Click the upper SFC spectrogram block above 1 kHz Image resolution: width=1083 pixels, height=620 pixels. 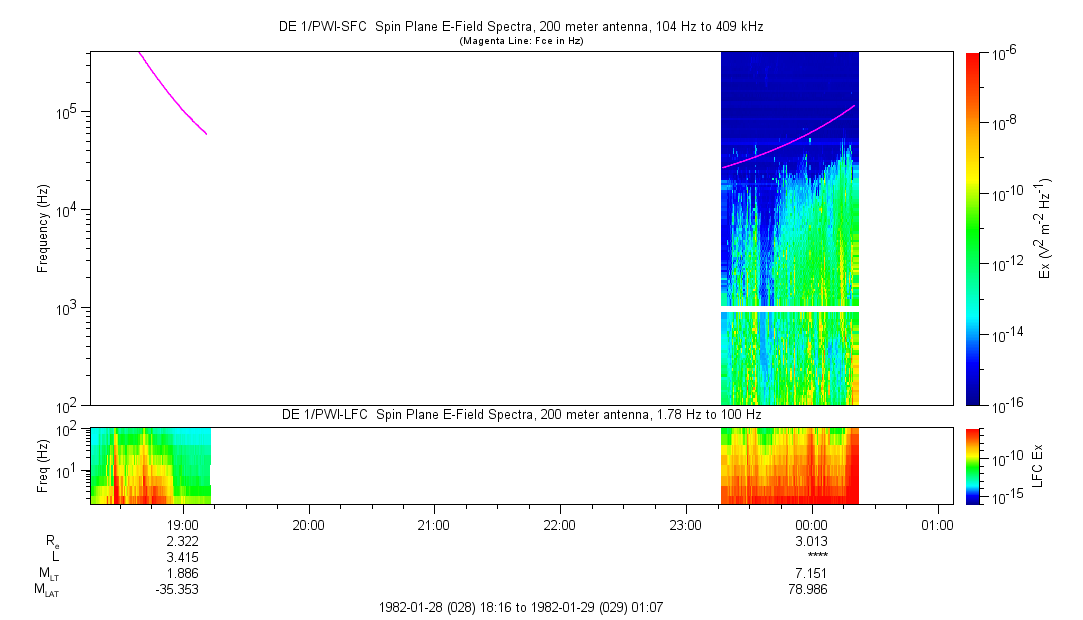[x=790, y=180]
